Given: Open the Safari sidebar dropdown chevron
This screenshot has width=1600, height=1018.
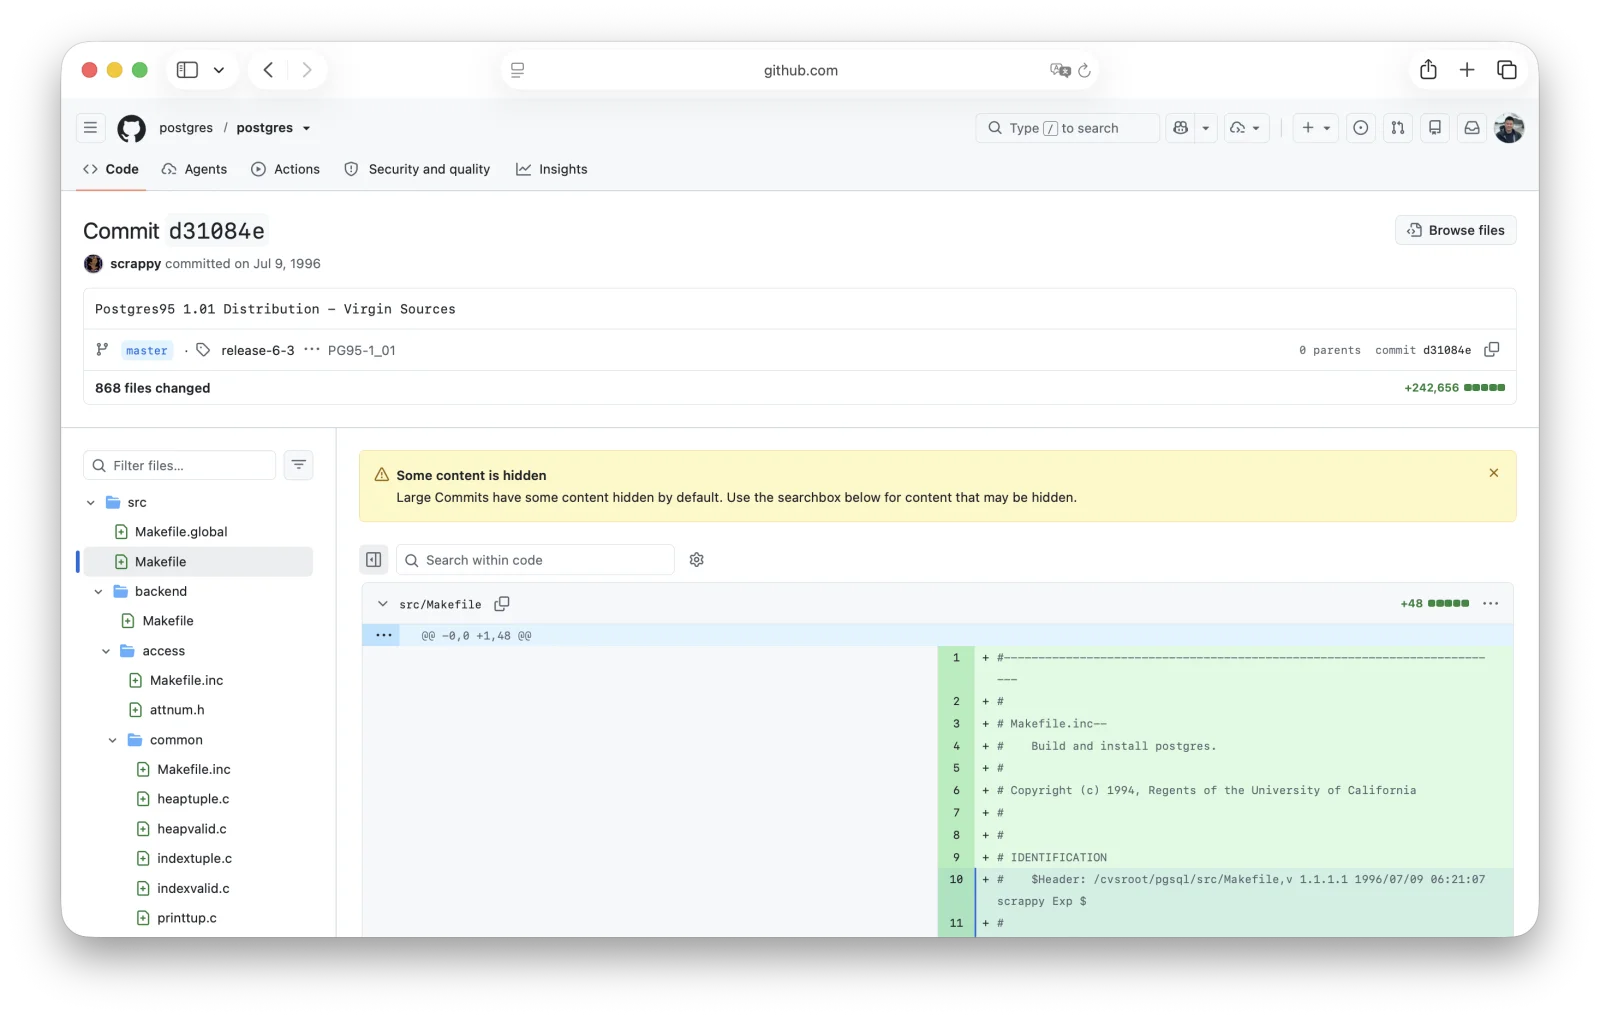Looking at the screenshot, I should pyautogui.click(x=219, y=70).
